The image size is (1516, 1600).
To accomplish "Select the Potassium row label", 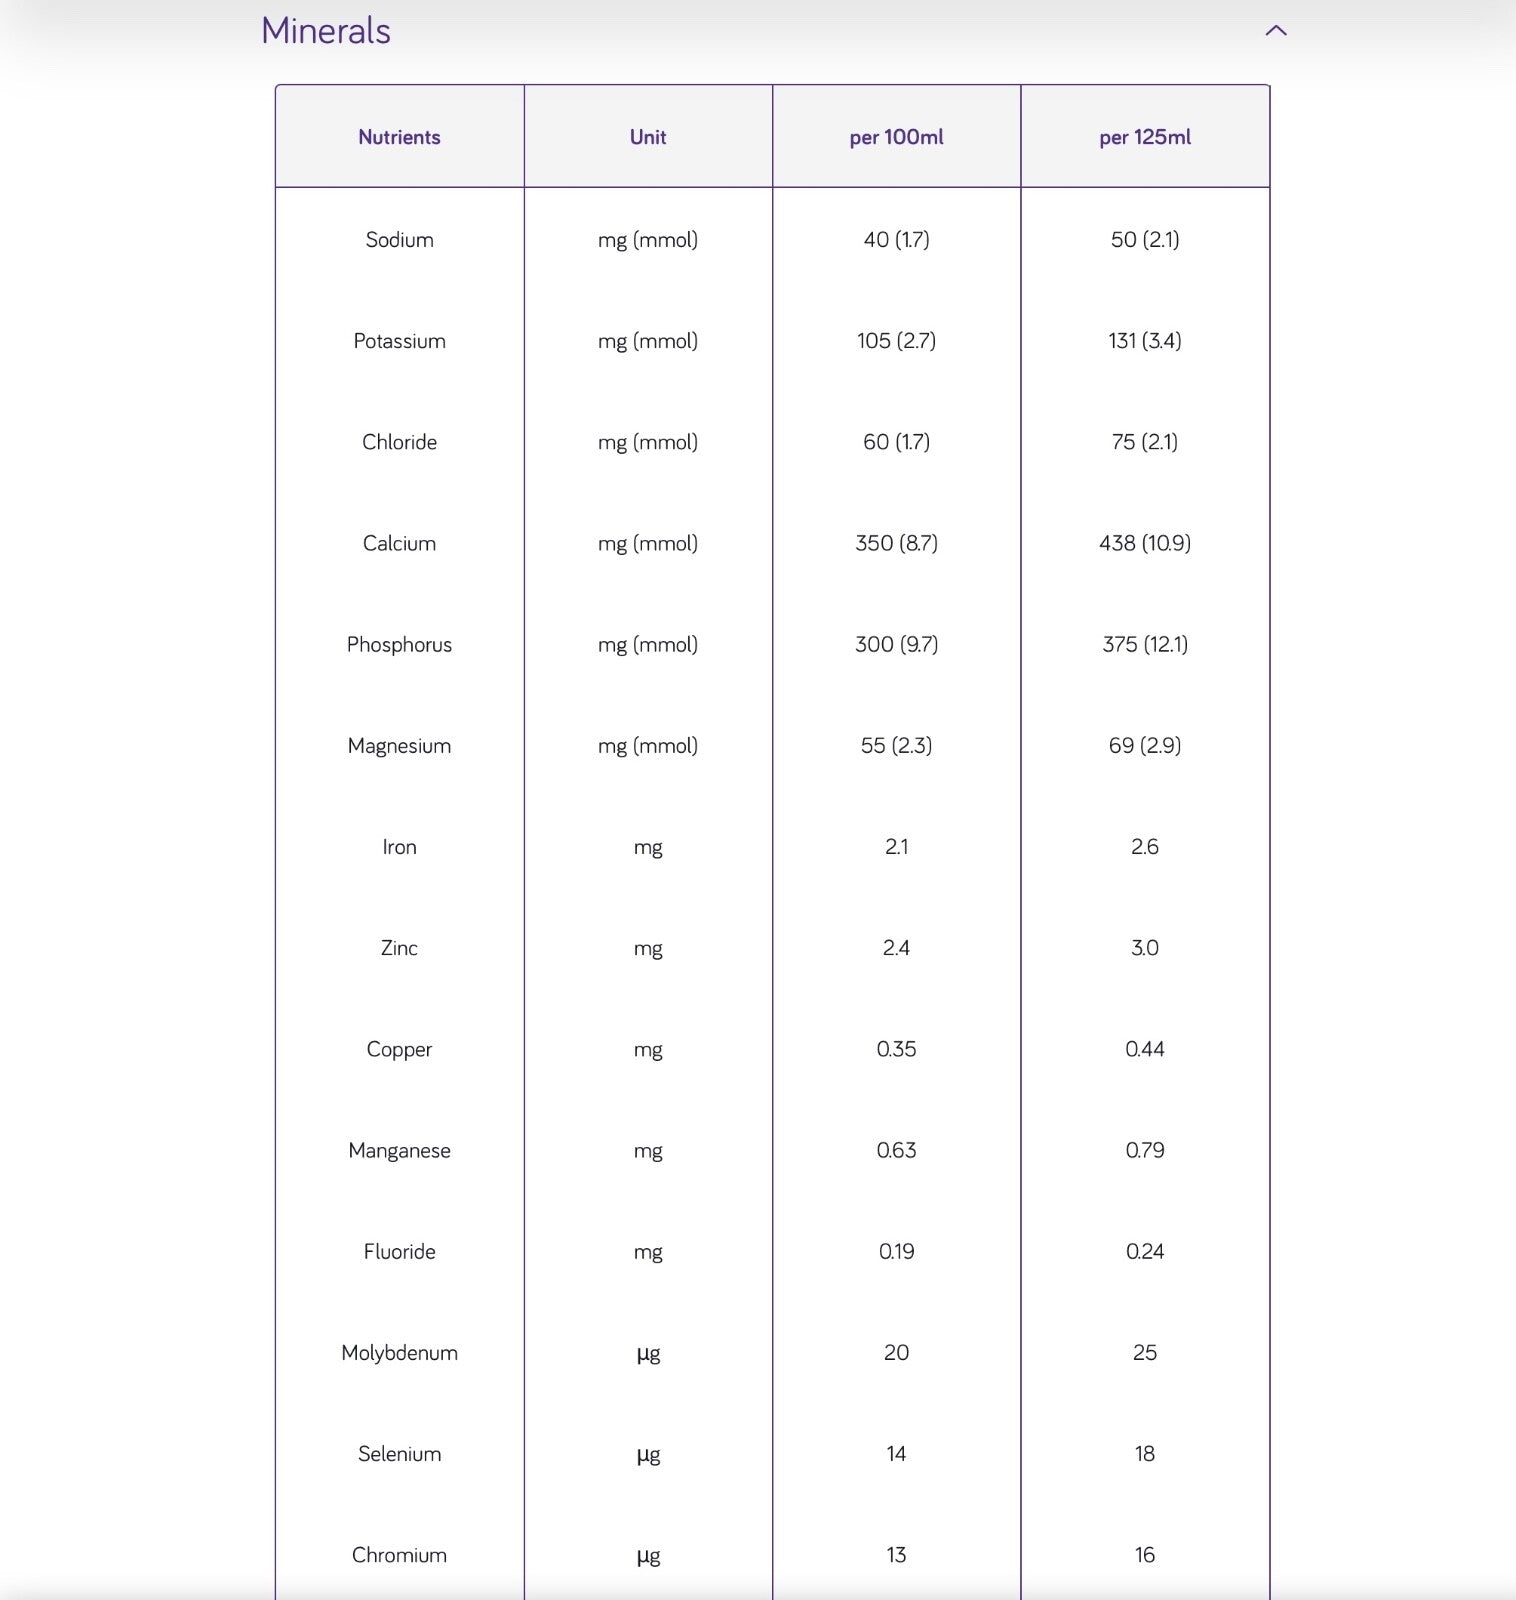I will [399, 341].
